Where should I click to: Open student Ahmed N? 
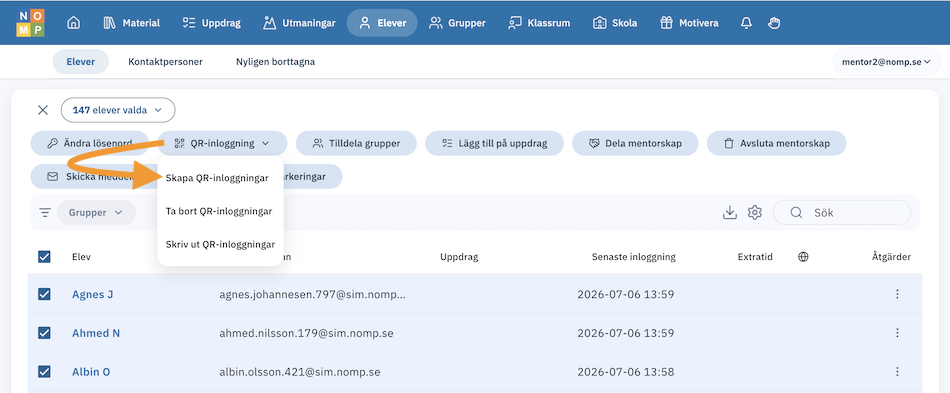click(x=96, y=333)
